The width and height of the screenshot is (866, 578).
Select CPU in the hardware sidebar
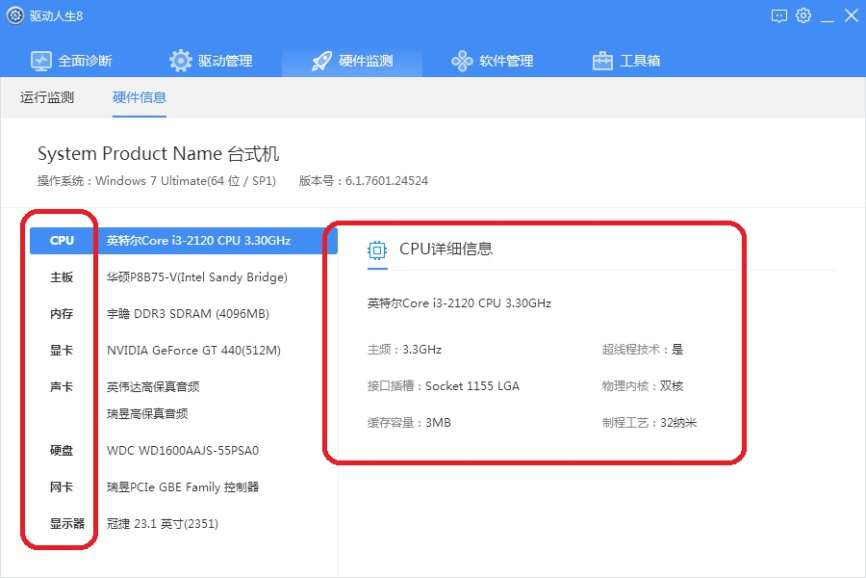tap(61, 240)
